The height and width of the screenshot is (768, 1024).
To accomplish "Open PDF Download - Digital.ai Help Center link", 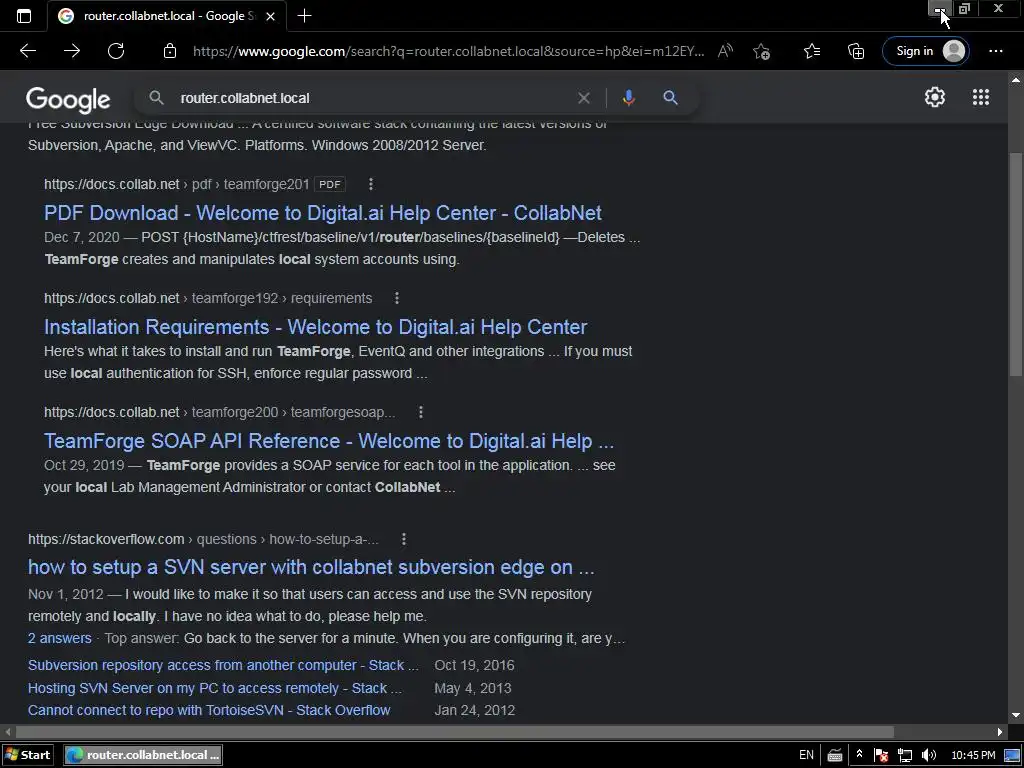I will click(x=323, y=213).
